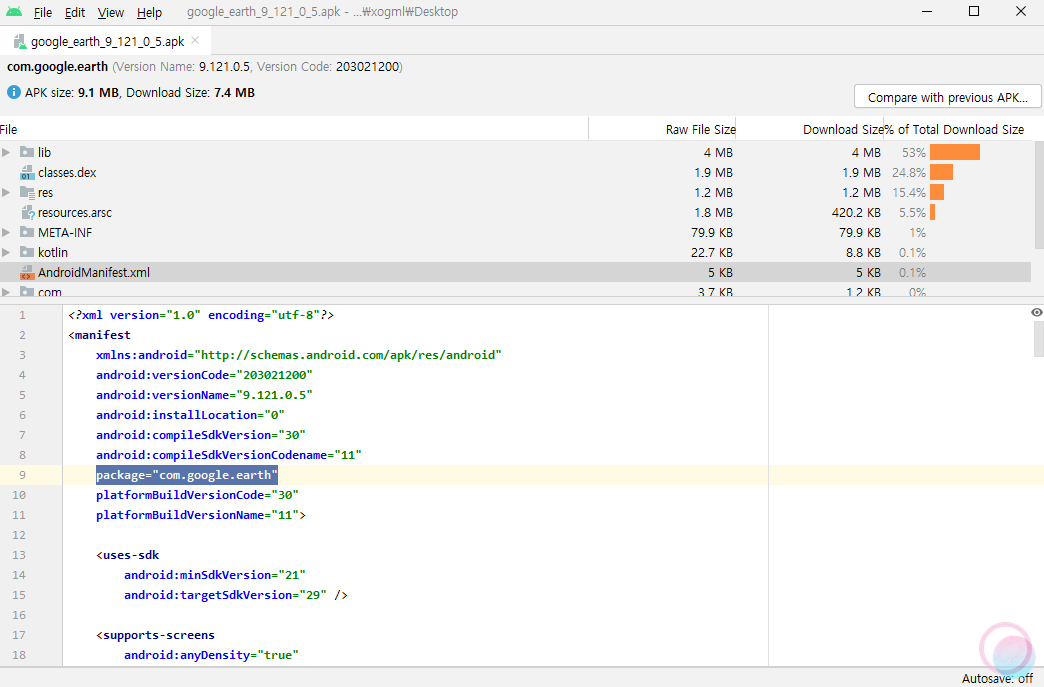Expand the lib folder
The image size is (1044, 687).
click(x=6, y=152)
